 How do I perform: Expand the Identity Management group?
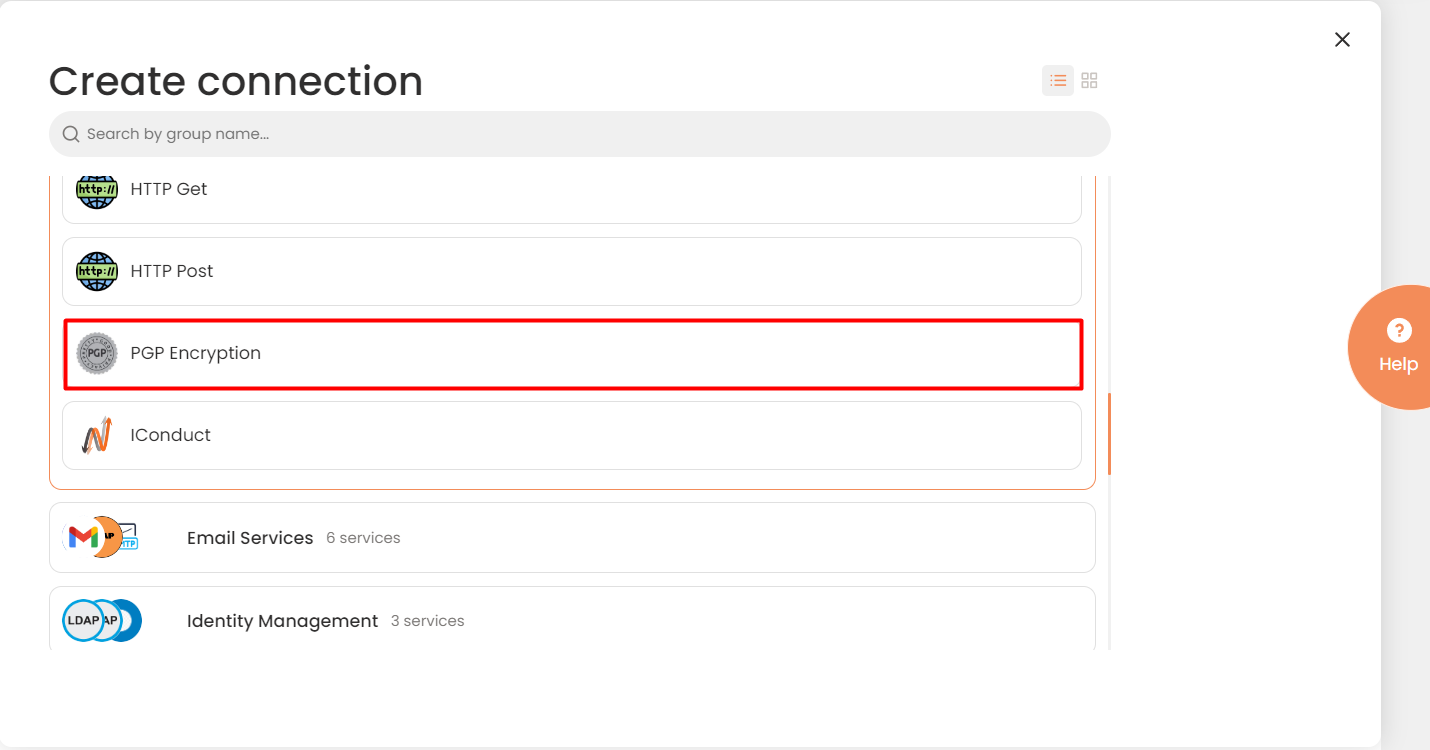572,619
